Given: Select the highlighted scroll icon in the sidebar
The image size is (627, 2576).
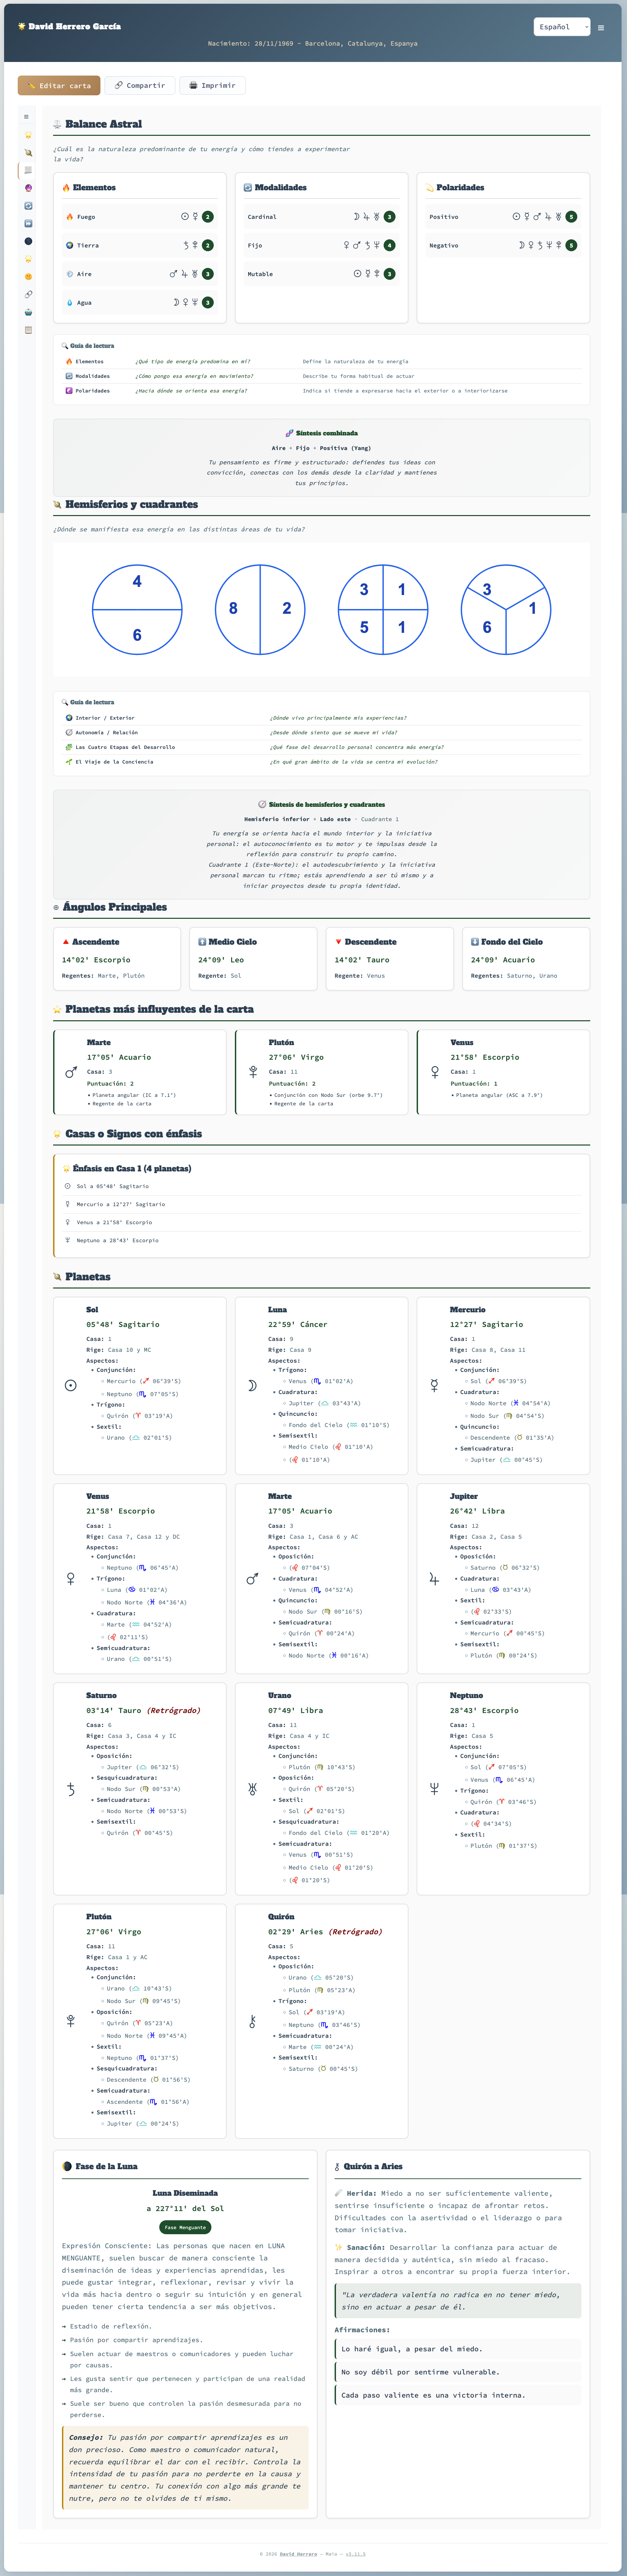Looking at the screenshot, I should coord(28,170).
